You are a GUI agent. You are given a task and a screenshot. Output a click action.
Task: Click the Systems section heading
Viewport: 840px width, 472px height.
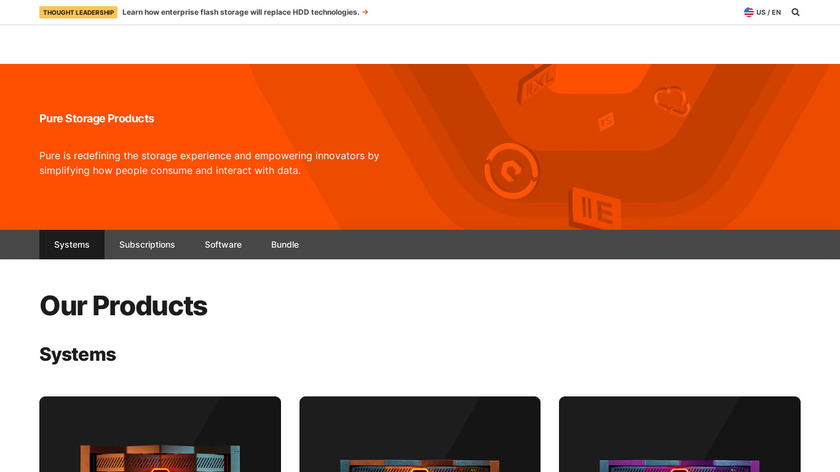click(x=78, y=354)
